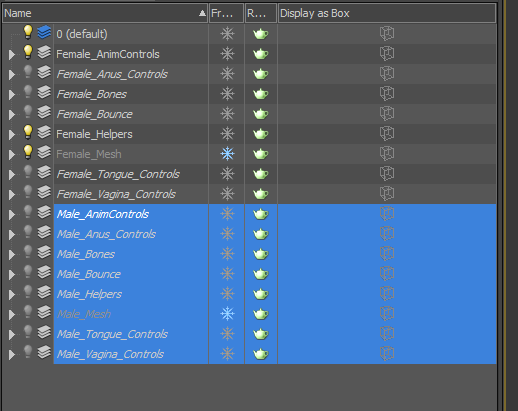The width and height of the screenshot is (518, 411).
Task: Show Male_Helpers layer via lightbulb
Action: coord(28,292)
